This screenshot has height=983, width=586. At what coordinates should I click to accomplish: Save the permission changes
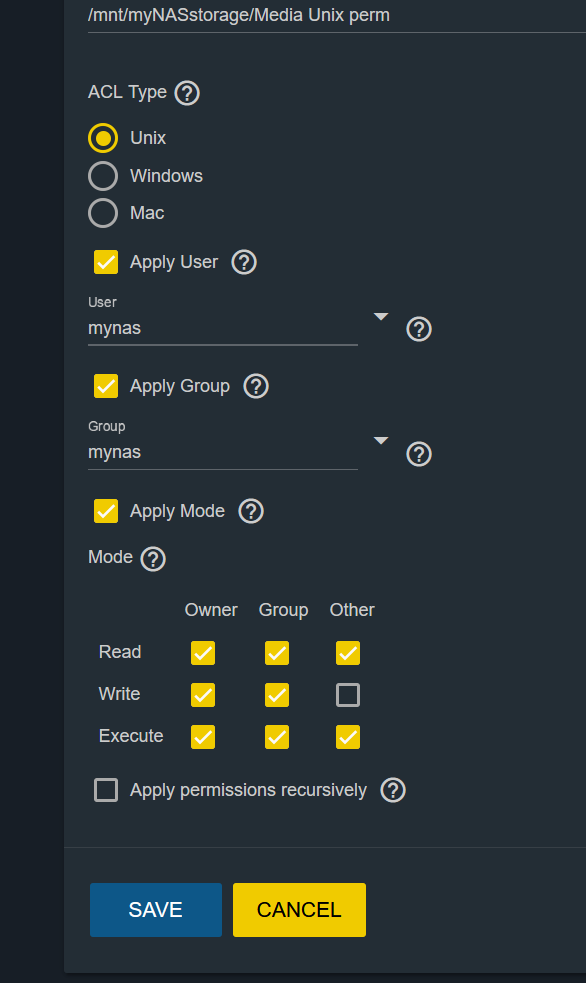155,910
